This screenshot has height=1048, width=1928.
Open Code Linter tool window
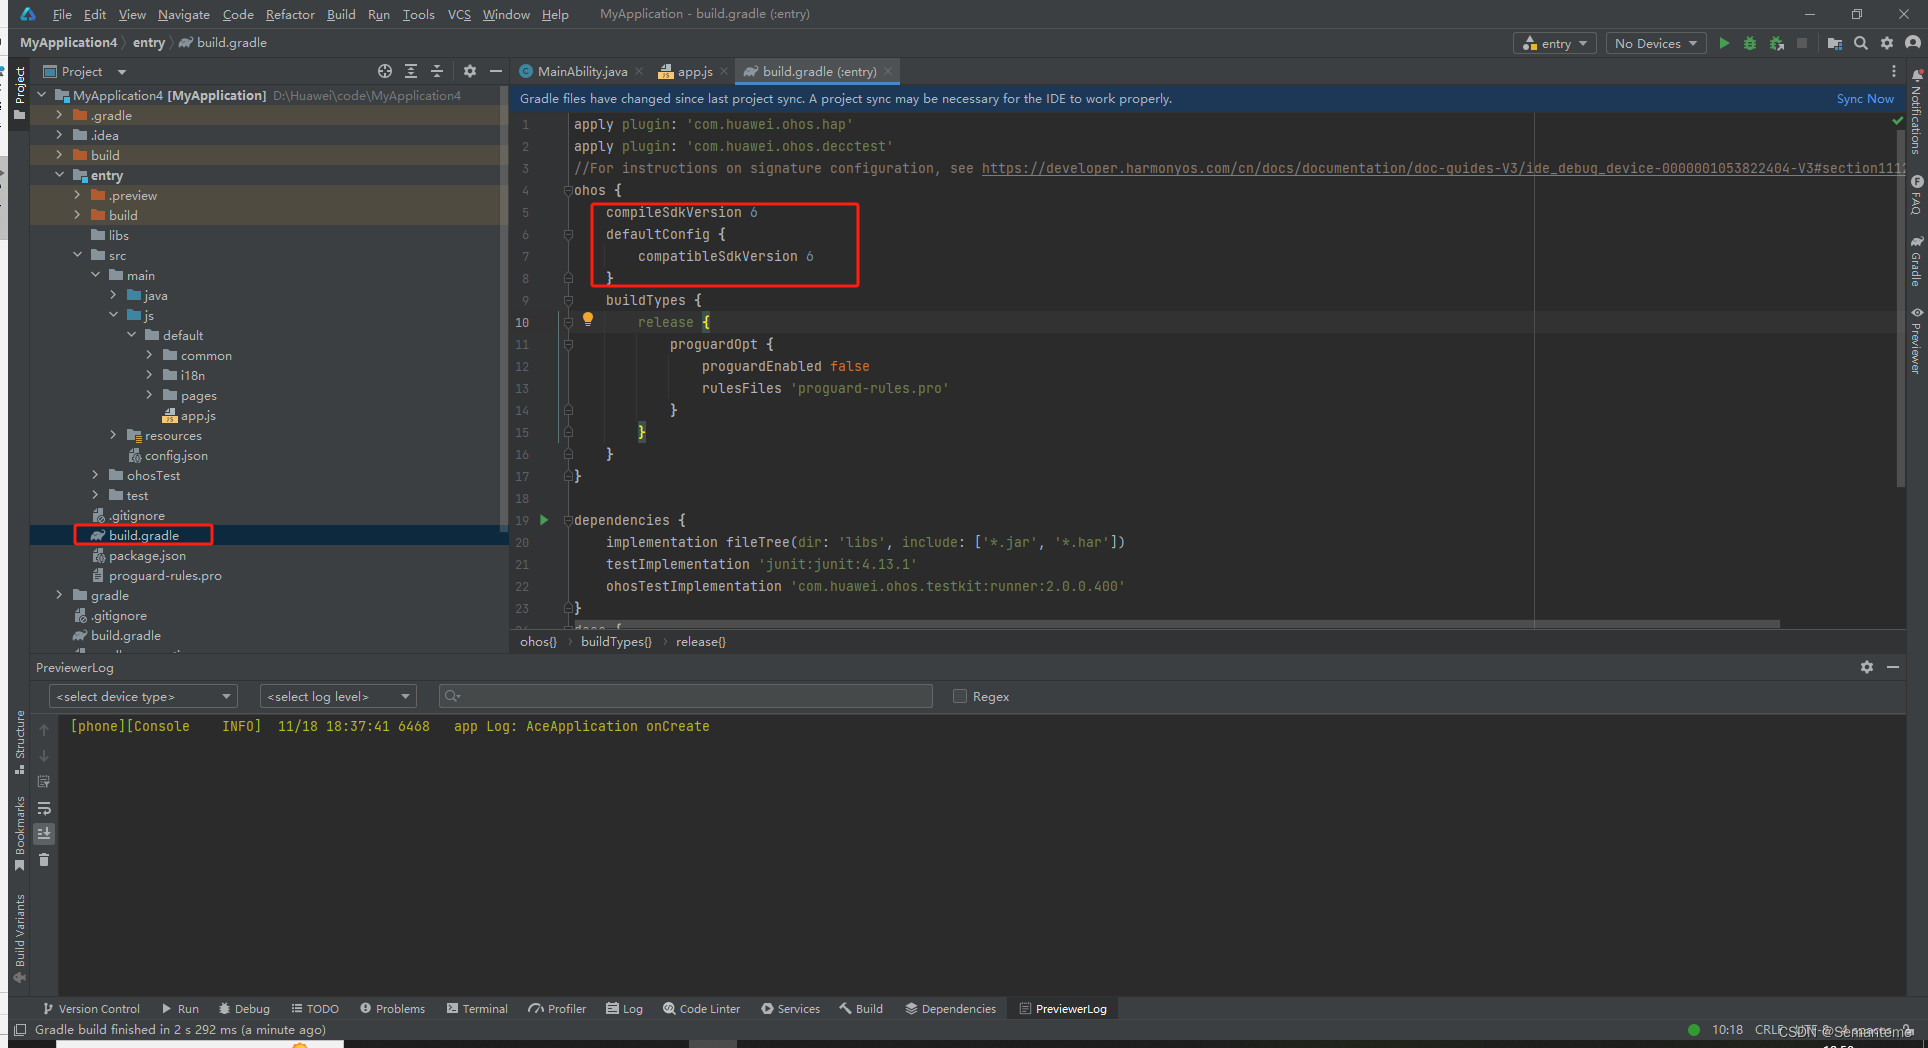click(701, 1008)
